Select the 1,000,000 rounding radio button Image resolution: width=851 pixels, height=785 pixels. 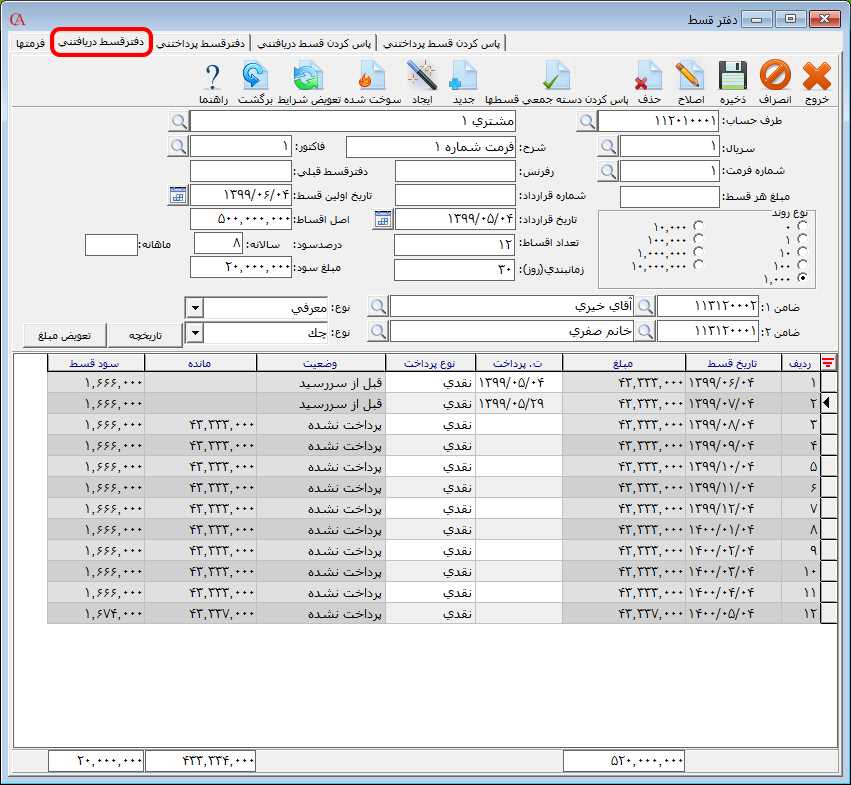pos(698,252)
